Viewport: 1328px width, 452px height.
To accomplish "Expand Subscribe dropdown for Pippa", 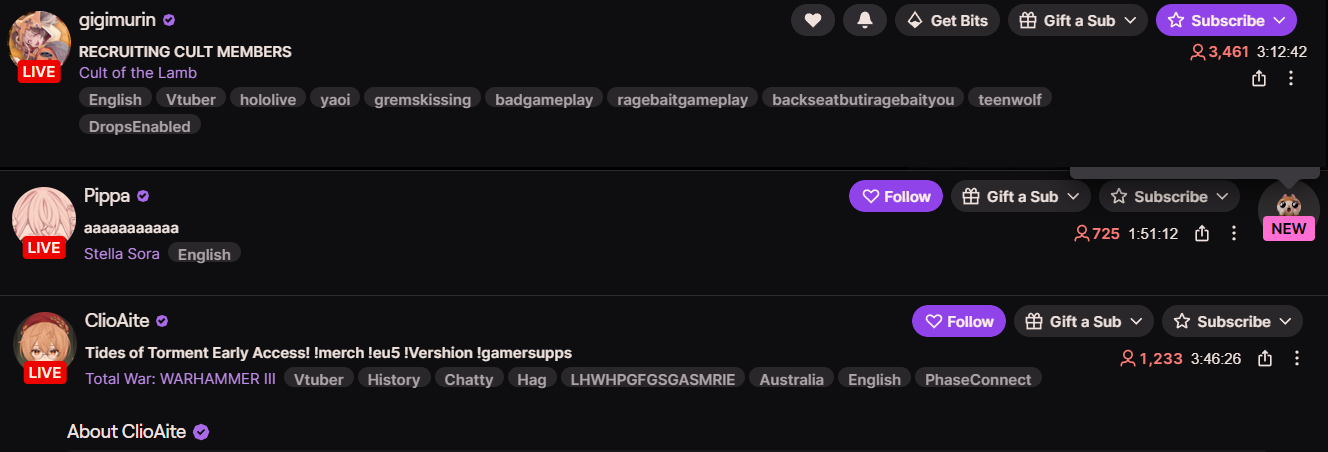I will pos(1169,196).
